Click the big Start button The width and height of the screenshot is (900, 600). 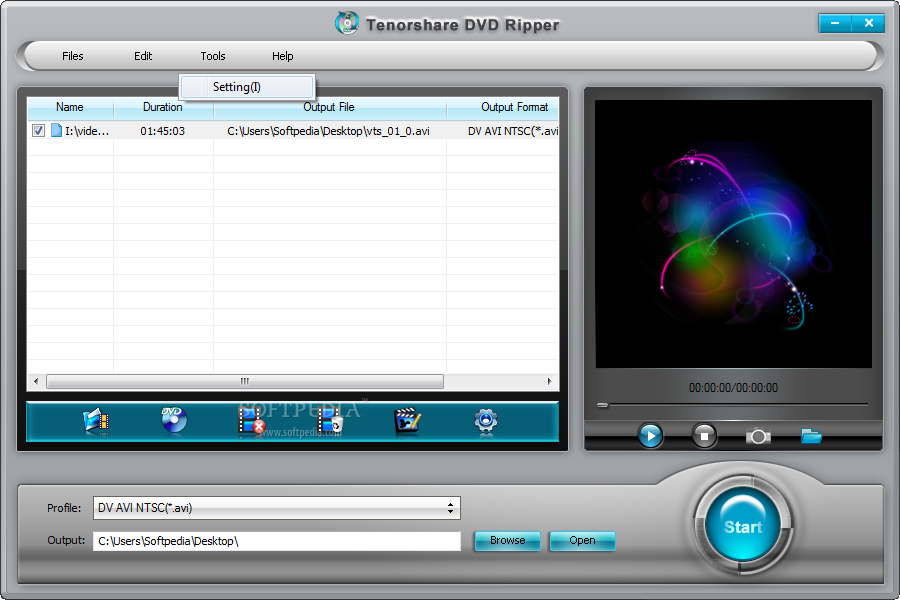coord(743,526)
